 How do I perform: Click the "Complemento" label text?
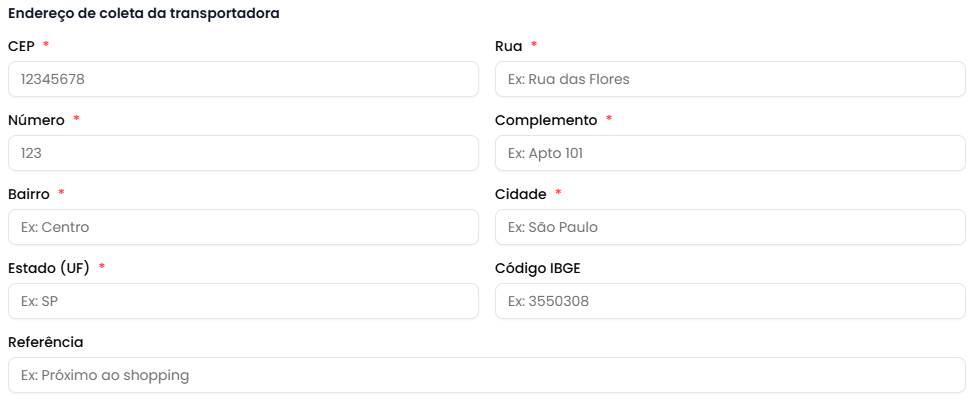click(x=545, y=120)
